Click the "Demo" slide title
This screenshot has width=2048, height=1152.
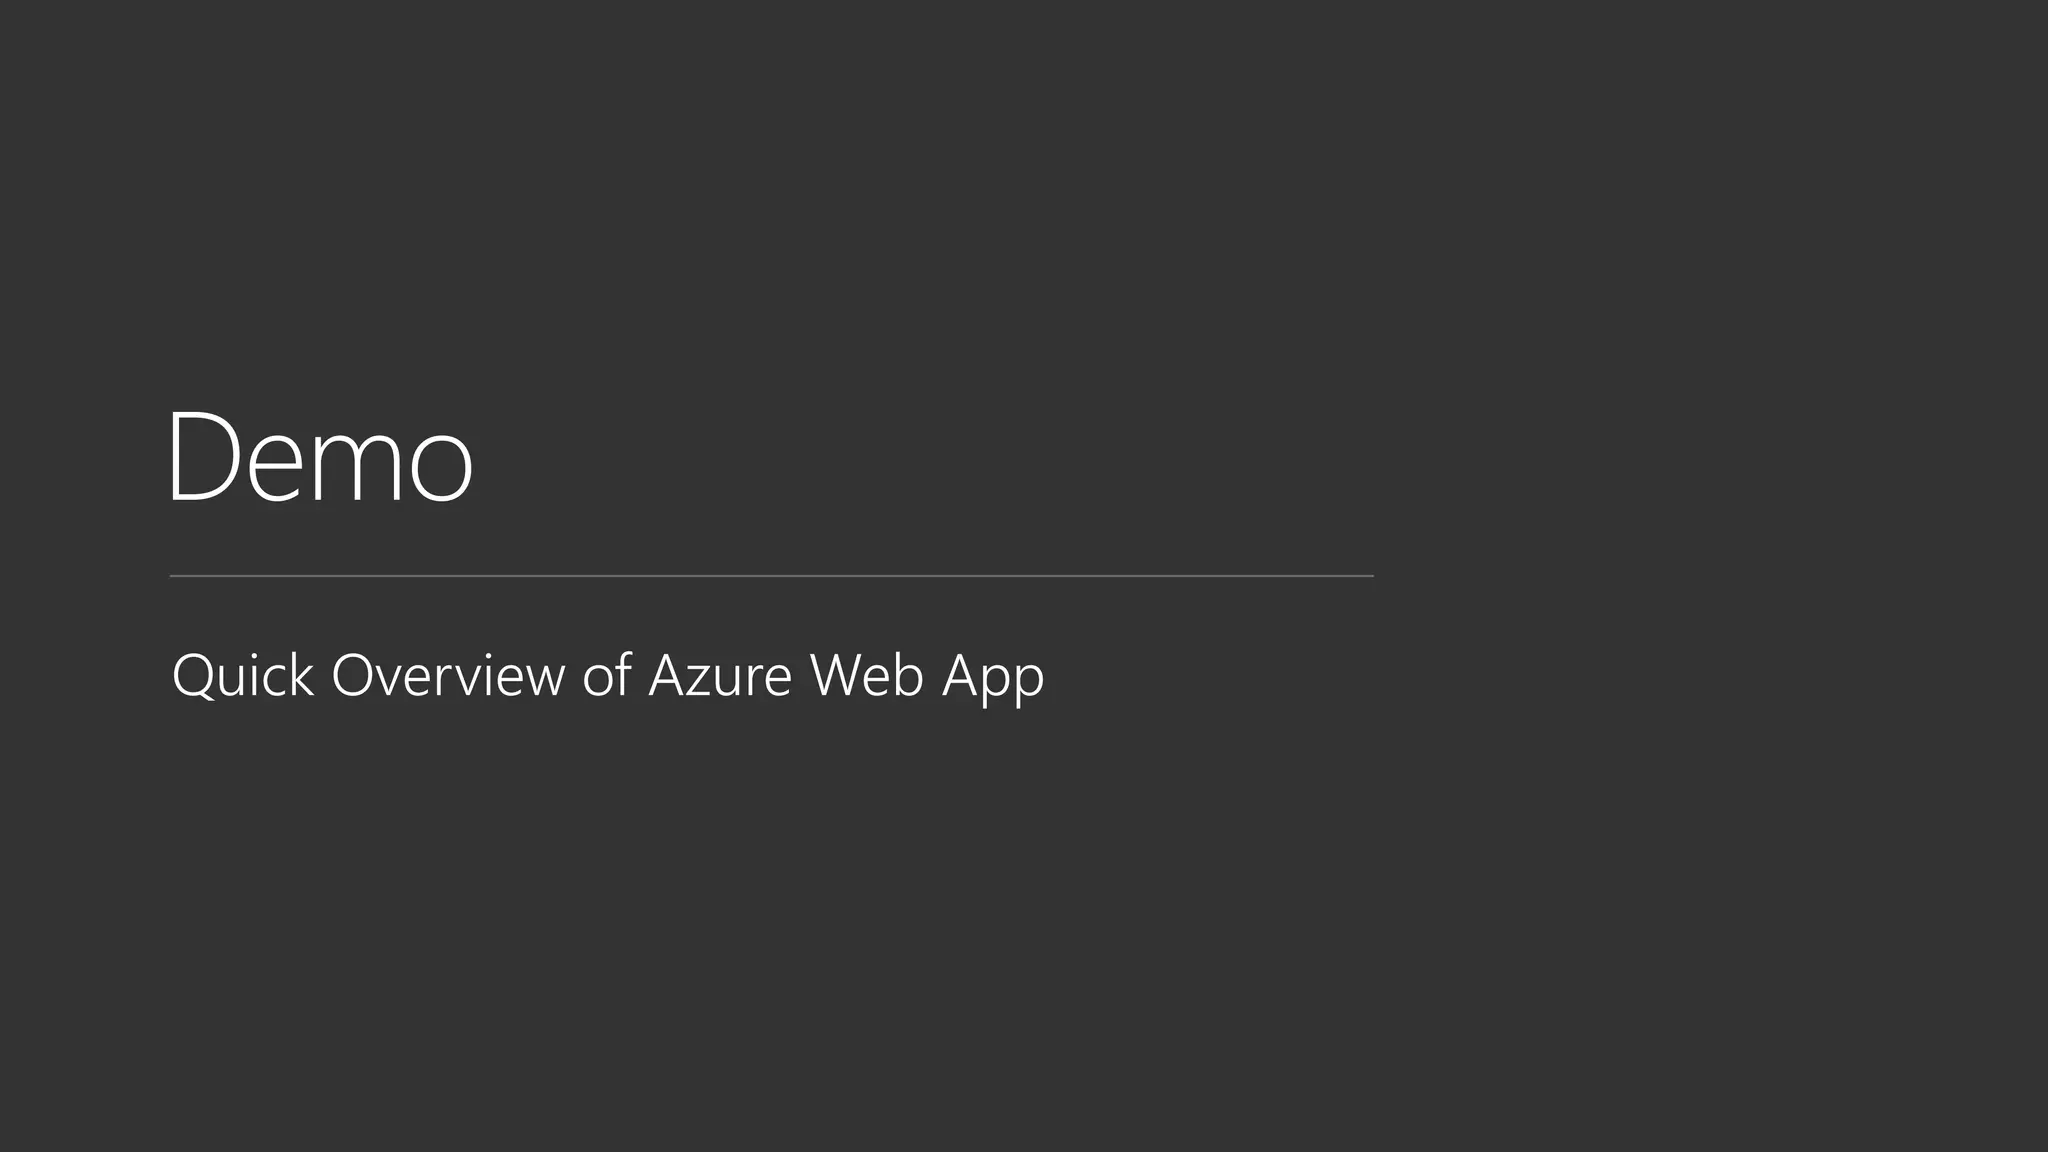(x=320, y=457)
